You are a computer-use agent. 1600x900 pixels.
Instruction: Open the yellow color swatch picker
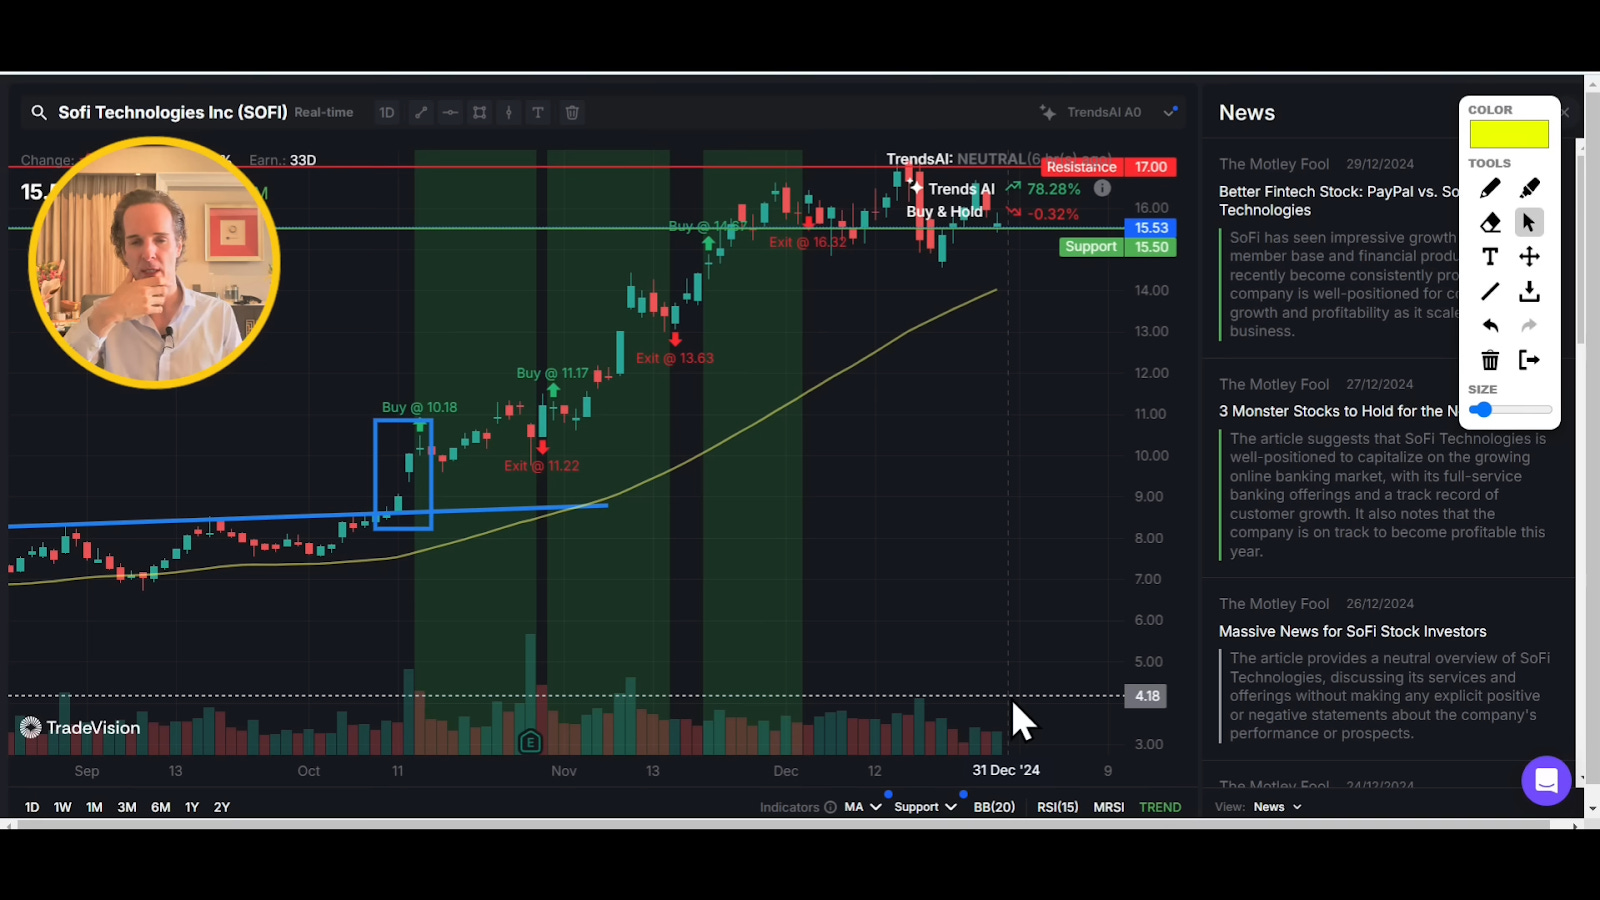[1508, 134]
